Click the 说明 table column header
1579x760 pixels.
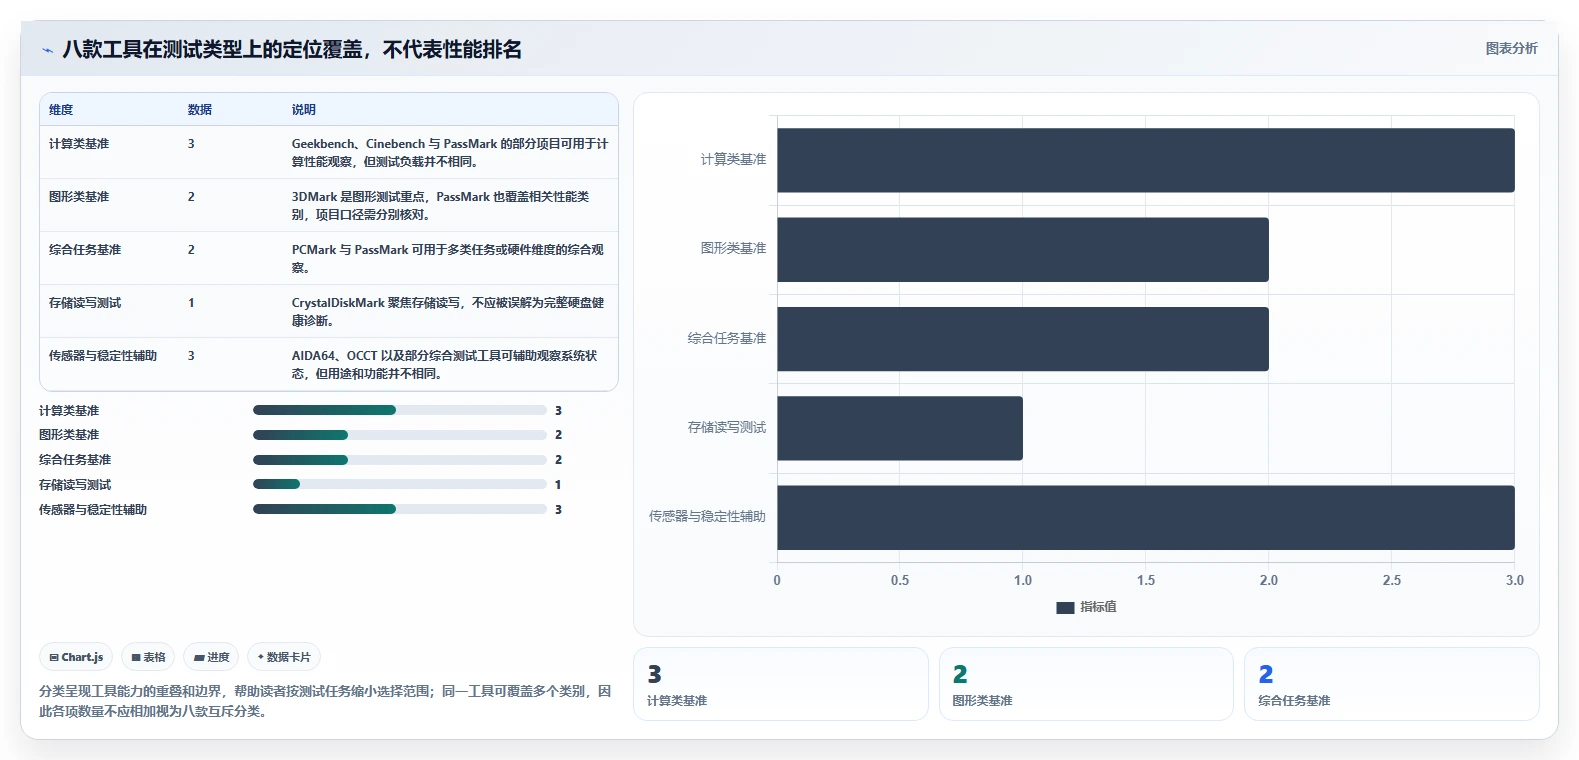tap(304, 110)
